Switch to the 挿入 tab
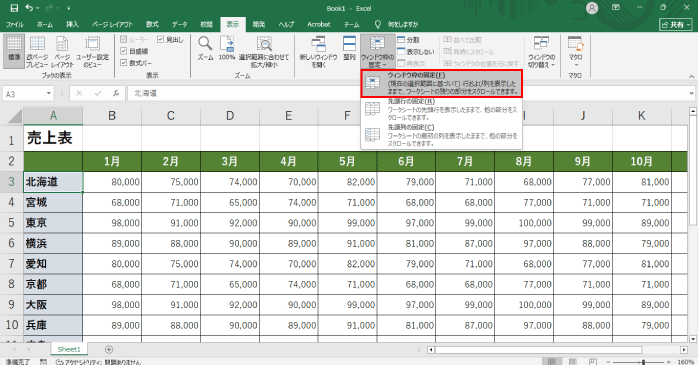The height and width of the screenshot is (365, 698). 73,24
